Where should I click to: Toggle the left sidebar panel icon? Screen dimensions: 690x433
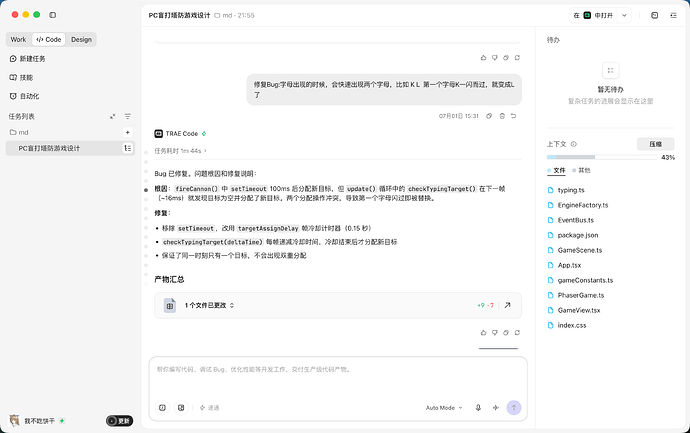tap(52, 15)
